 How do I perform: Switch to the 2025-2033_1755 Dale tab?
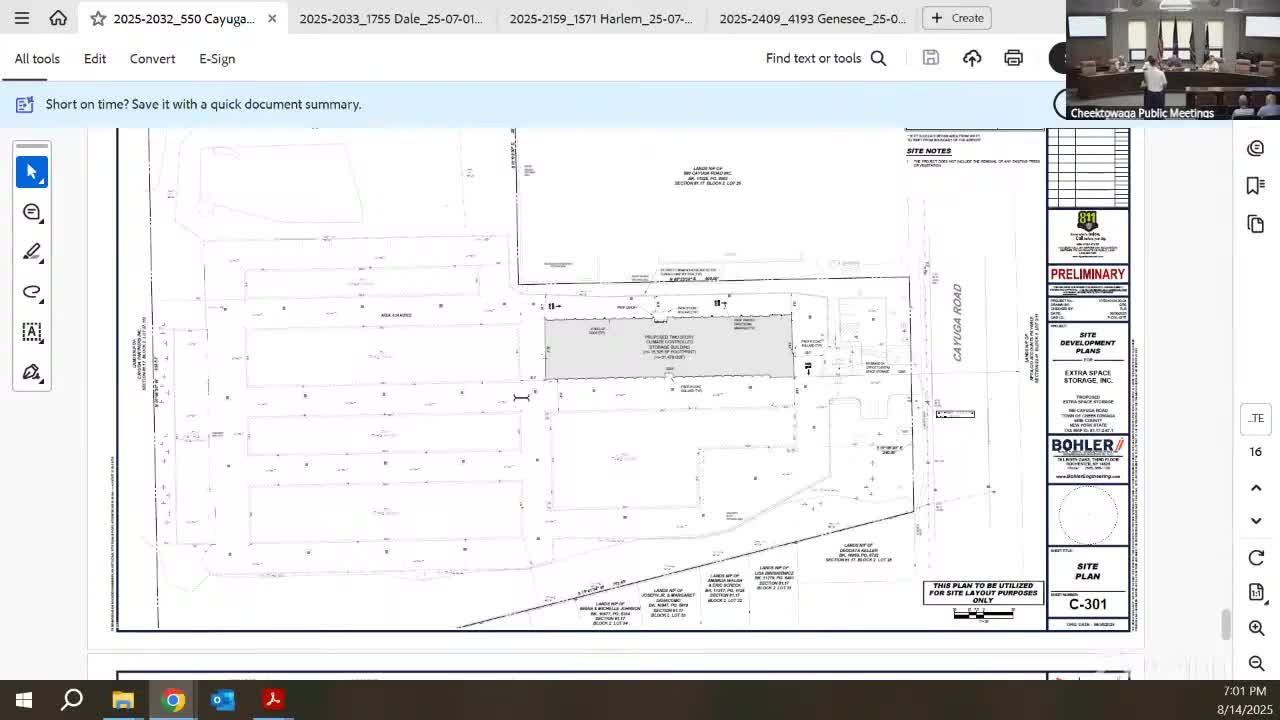pyautogui.click(x=391, y=18)
